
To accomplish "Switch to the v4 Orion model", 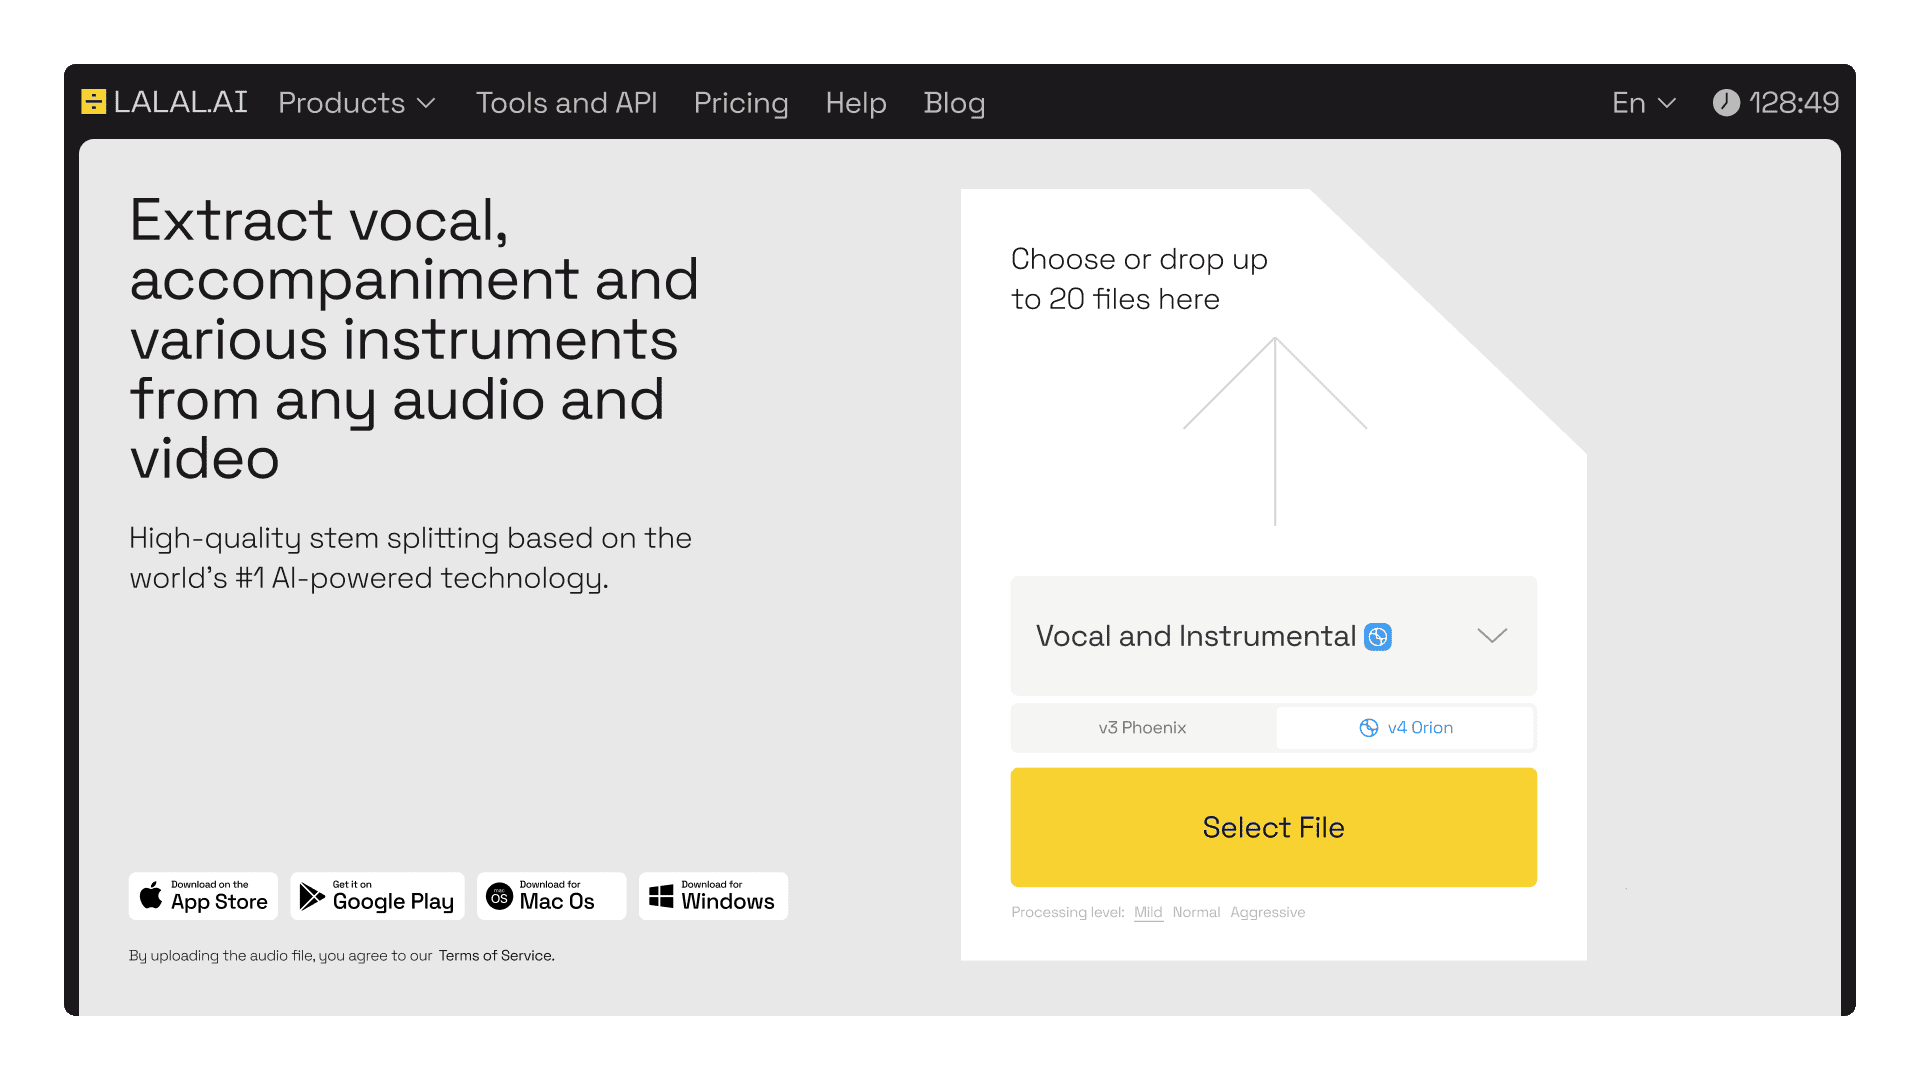I will coord(1405,728).
